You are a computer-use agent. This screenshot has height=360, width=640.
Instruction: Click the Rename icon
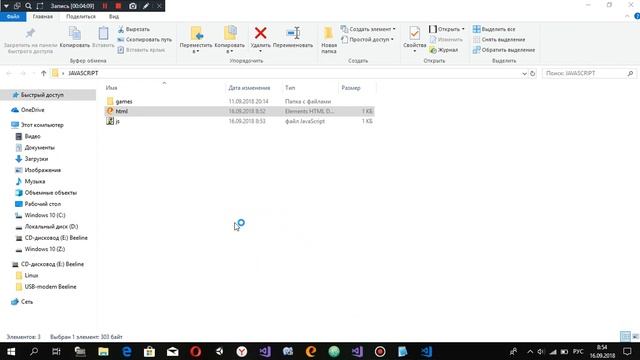coord(293,33)
